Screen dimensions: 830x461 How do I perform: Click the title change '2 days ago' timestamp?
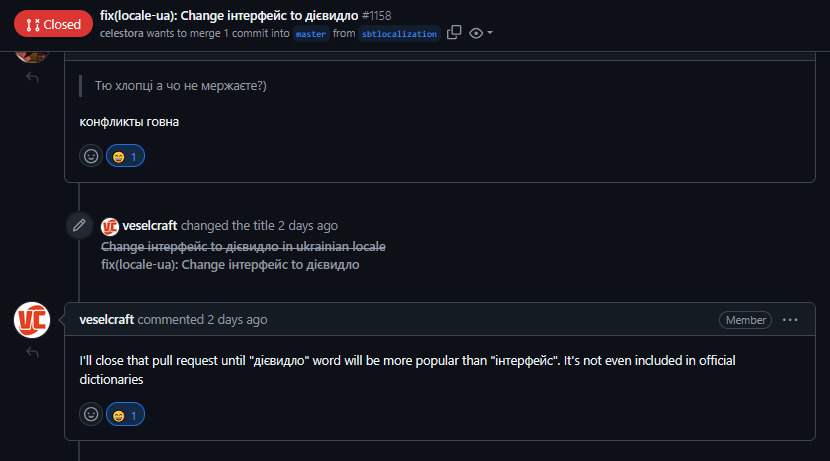coord(308,226)
